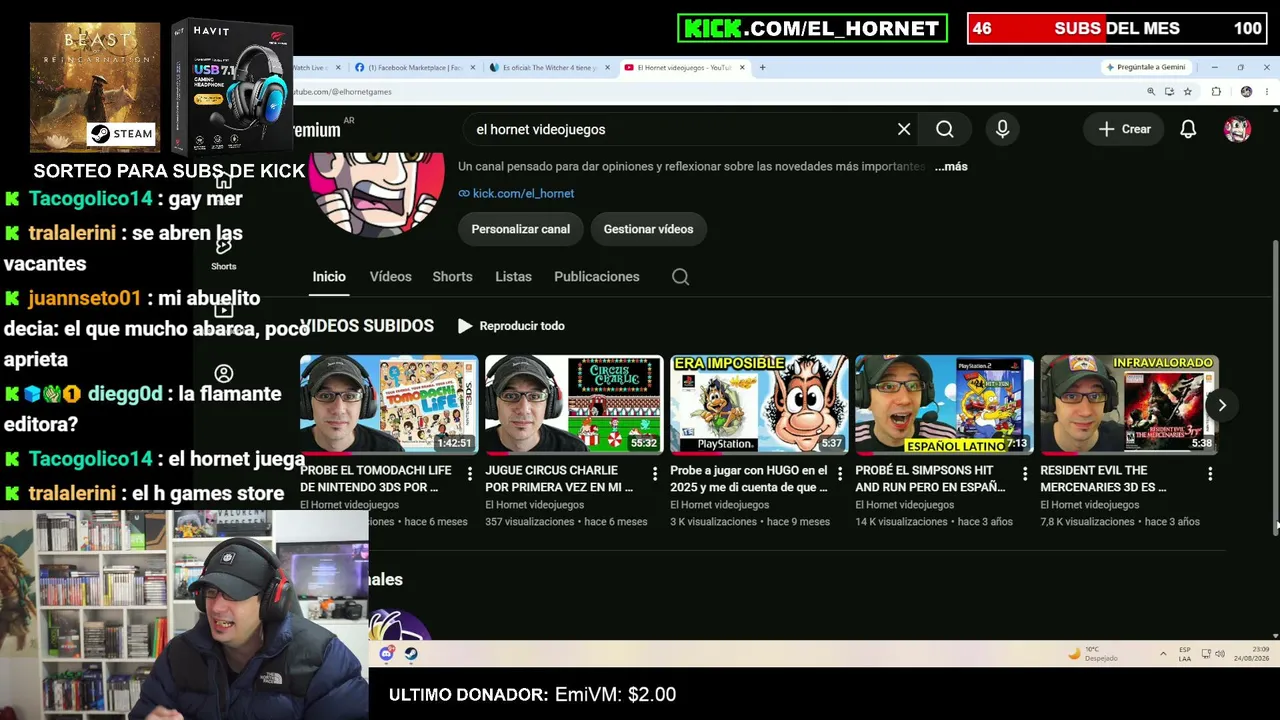1280x720 pixels.
Task: Open the Publicaciones tab
Action: click(x=596, y=277)
